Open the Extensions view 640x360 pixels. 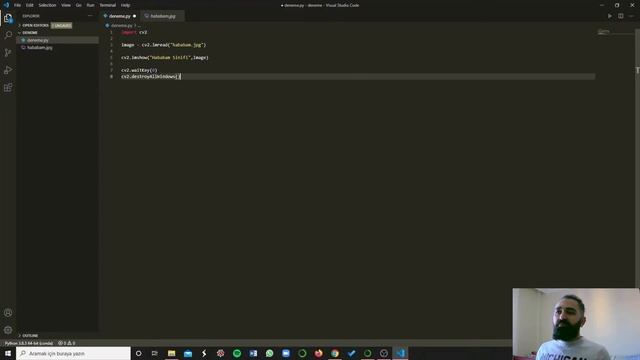point(8,88)
